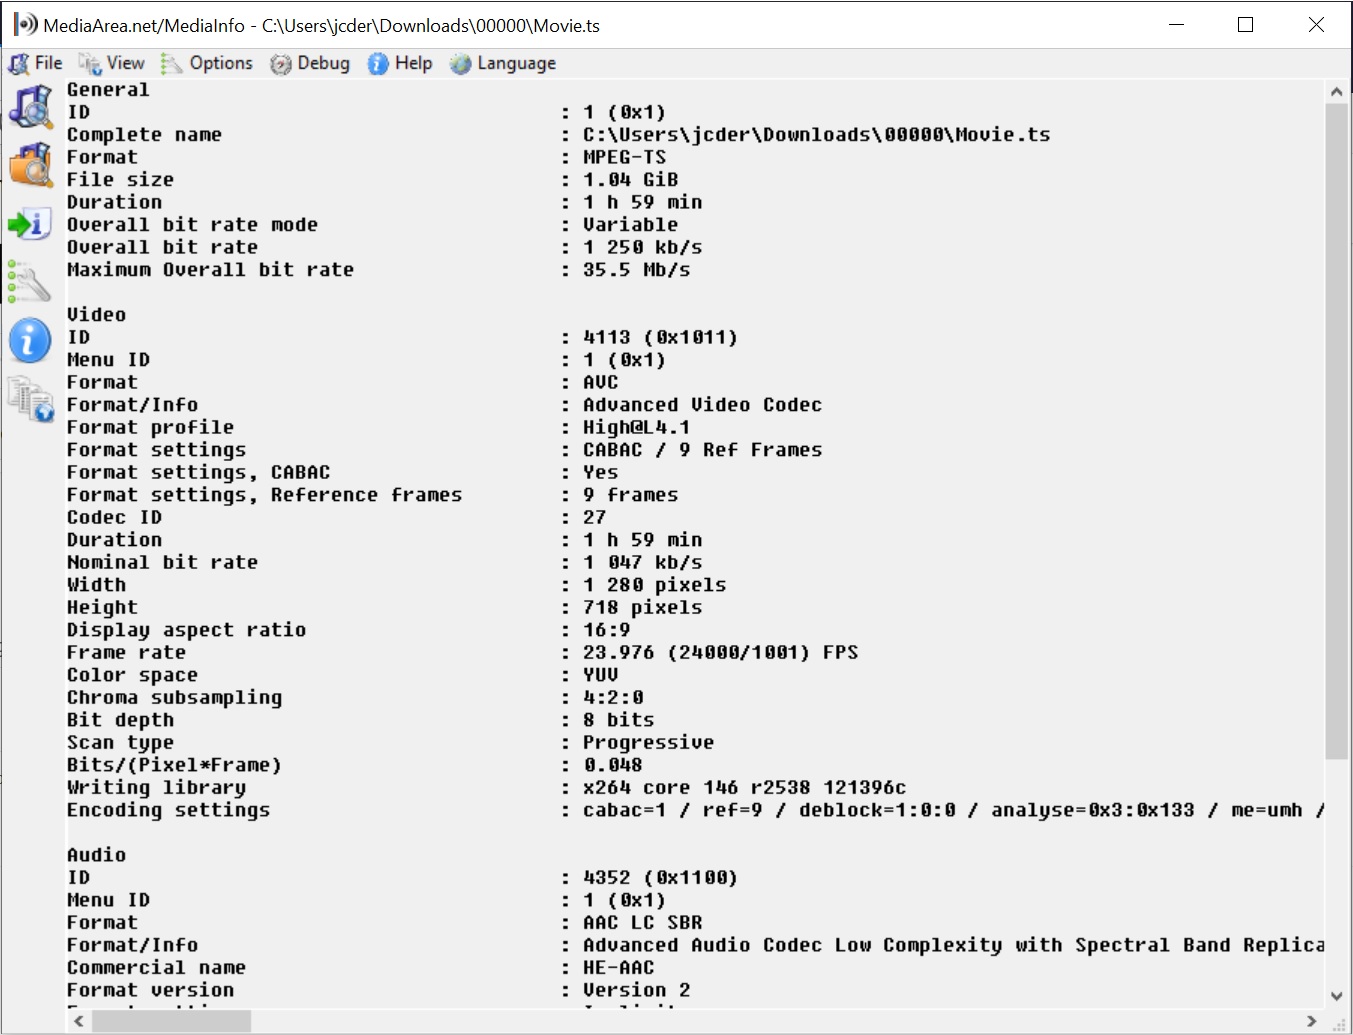Export the report with the green arrow icon
Viewport: 1353px width, 1035px height.
[x=30, y=224]
